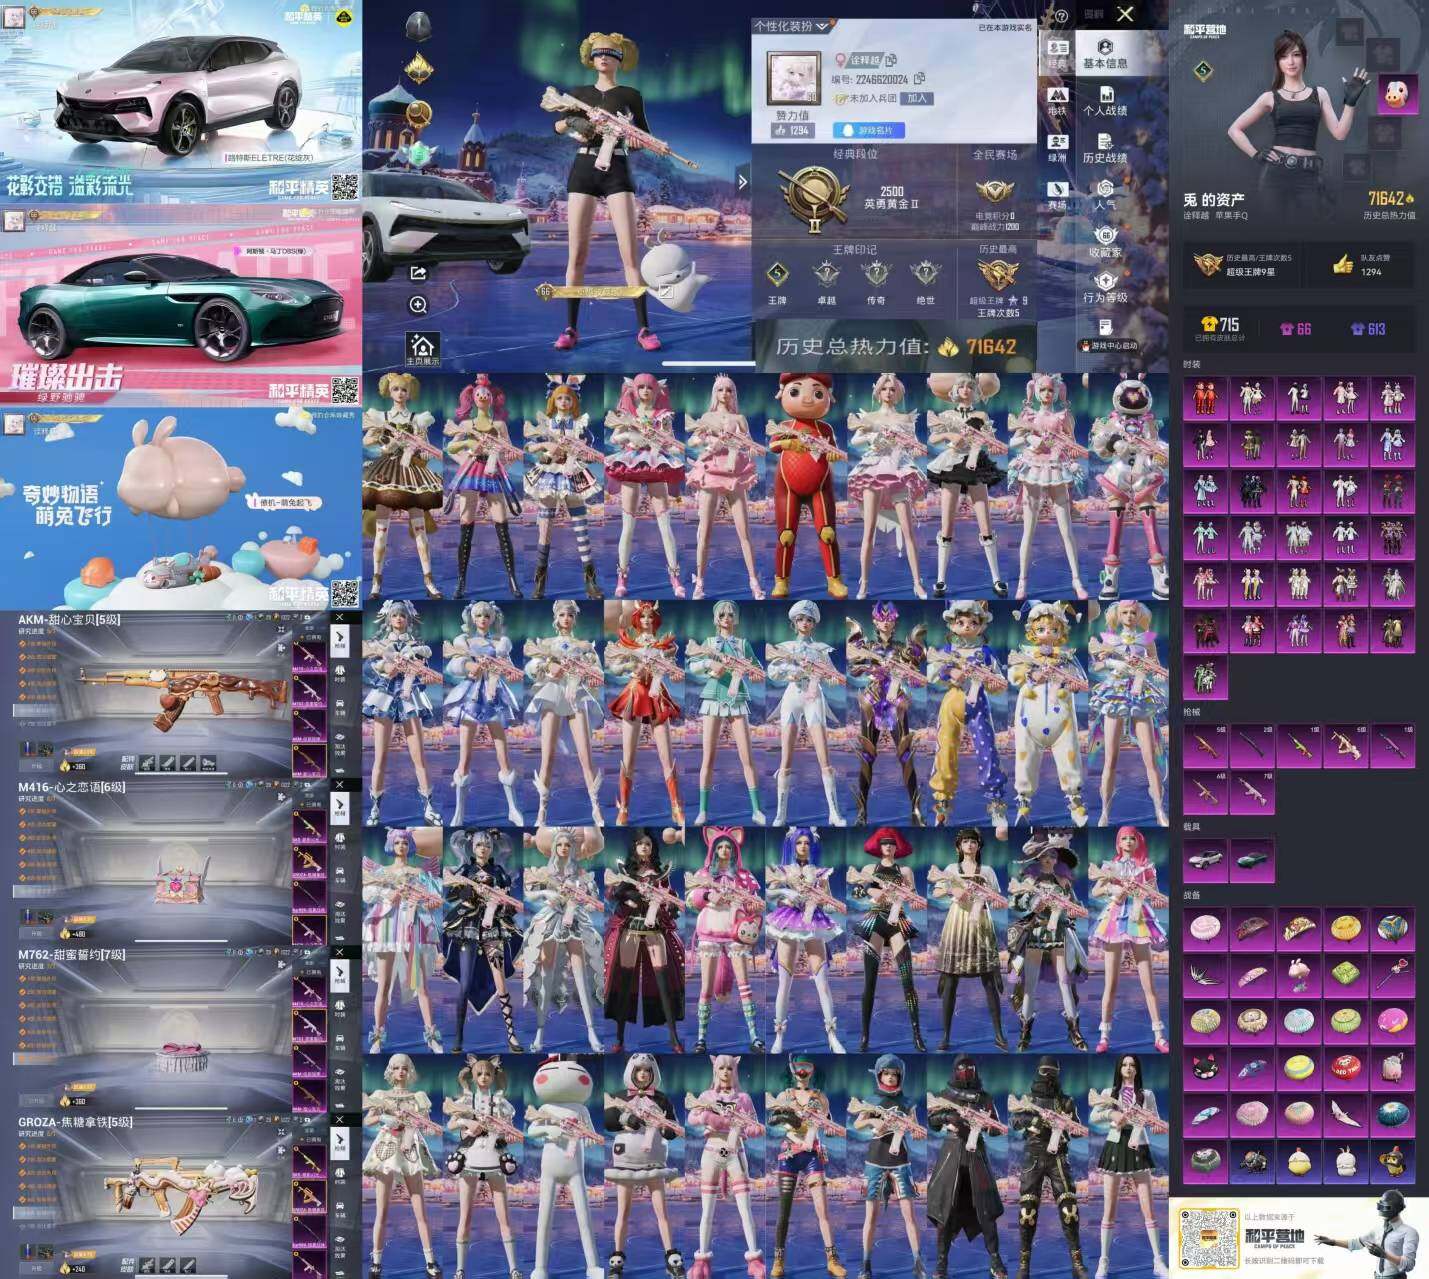The image size is (1429, 1279).
Task: Expand the 个性化装扮 dropdown
Action: coord(793,26)
